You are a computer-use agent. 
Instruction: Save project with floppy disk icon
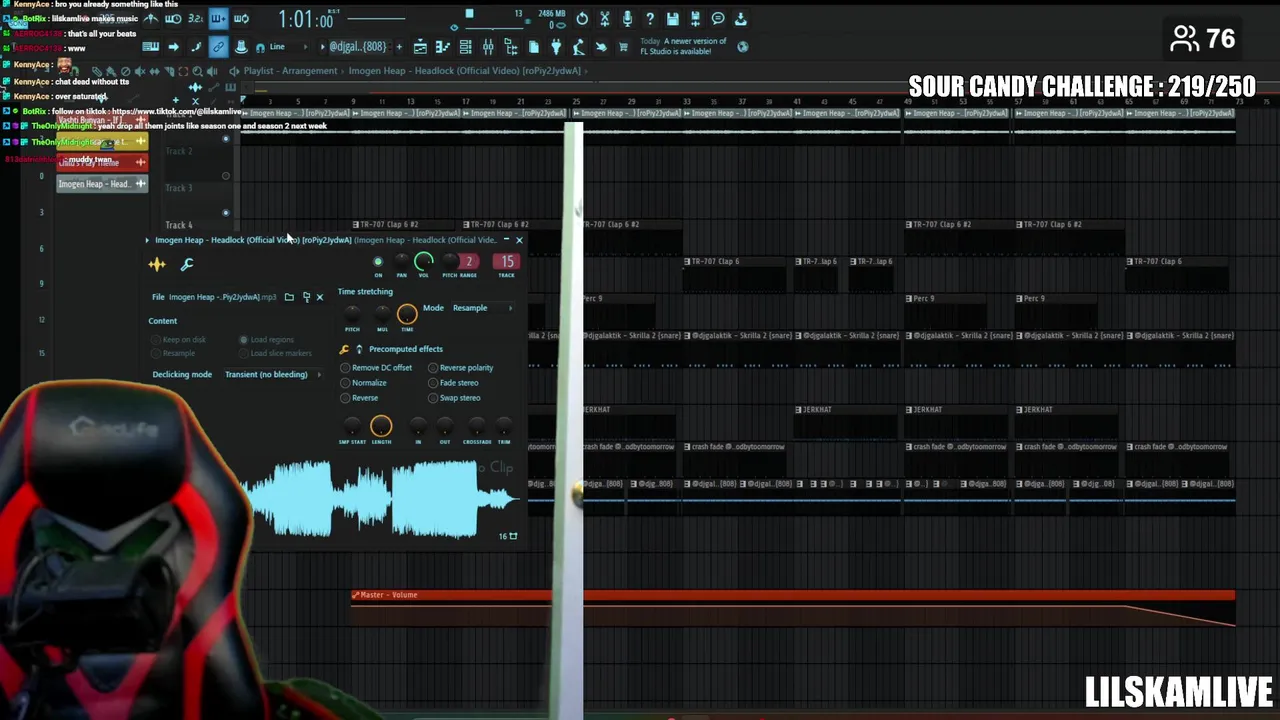(x=672, y=19)
